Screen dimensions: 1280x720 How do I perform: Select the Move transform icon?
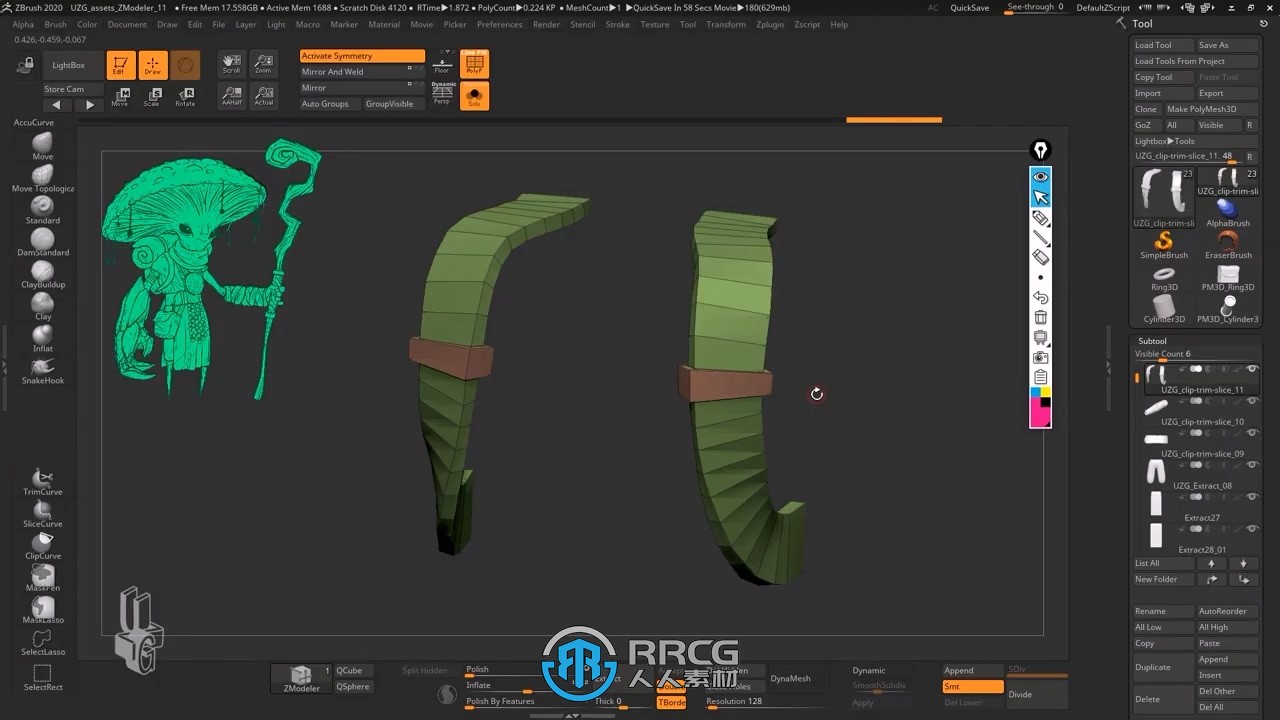tap(120, 96)
